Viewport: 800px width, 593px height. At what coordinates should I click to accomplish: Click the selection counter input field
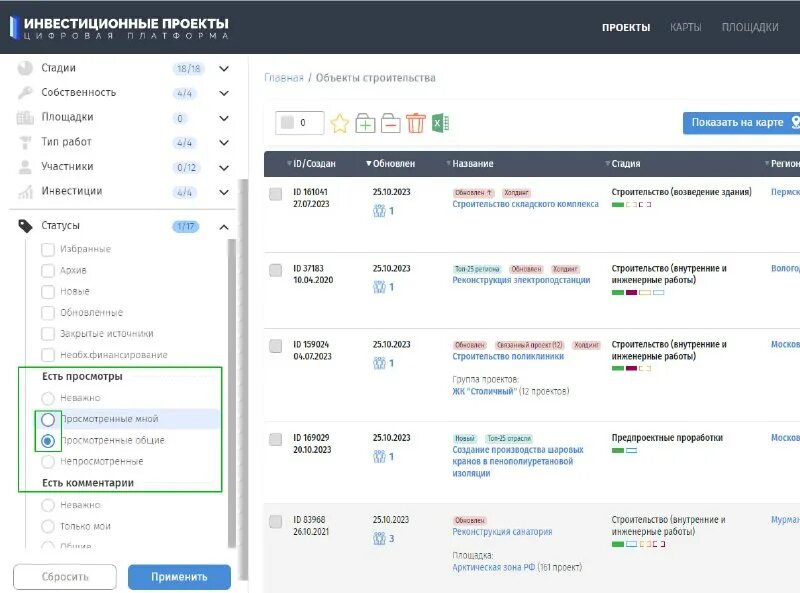300,120
